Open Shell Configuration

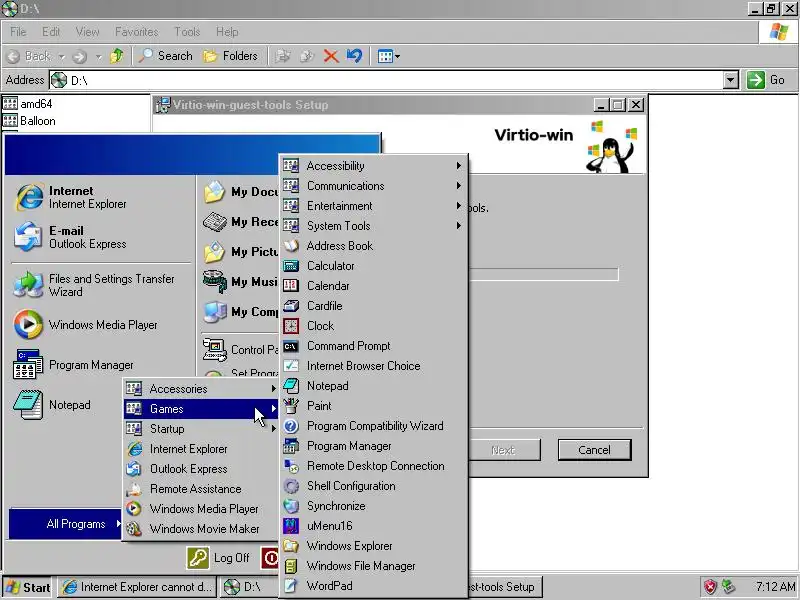(373, 486)
